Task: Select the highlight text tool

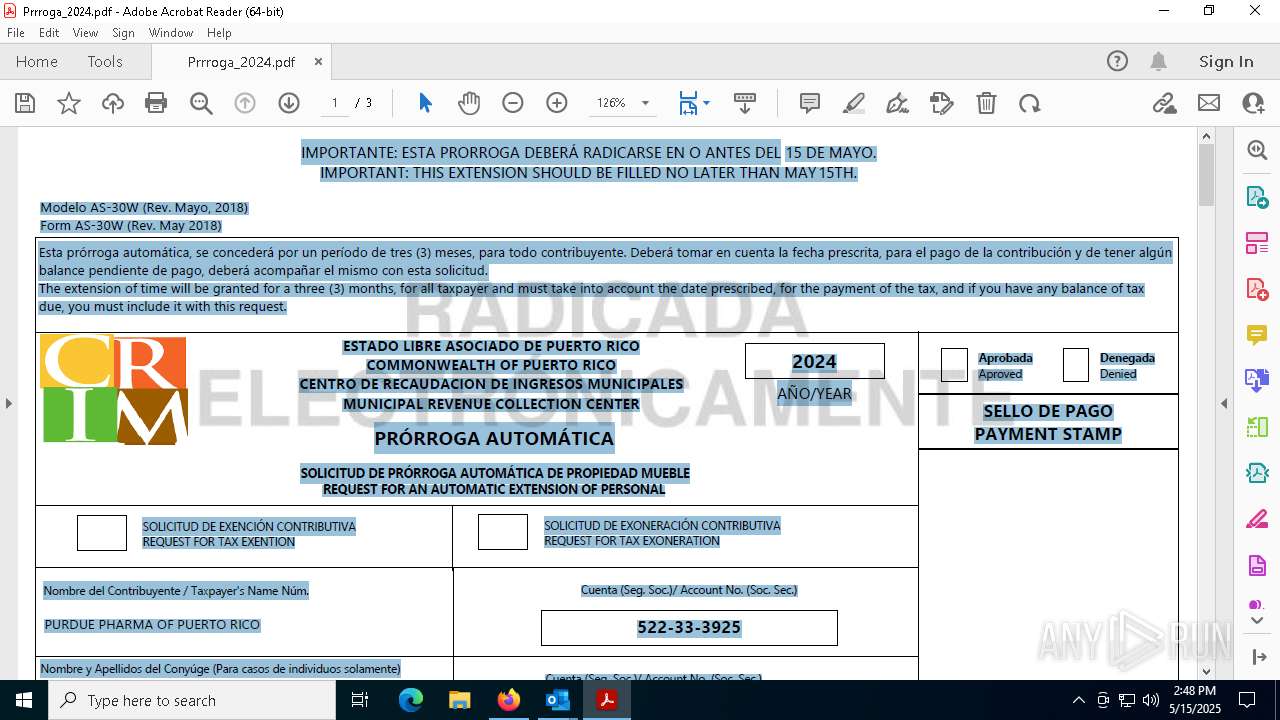Action: [854, 103]
